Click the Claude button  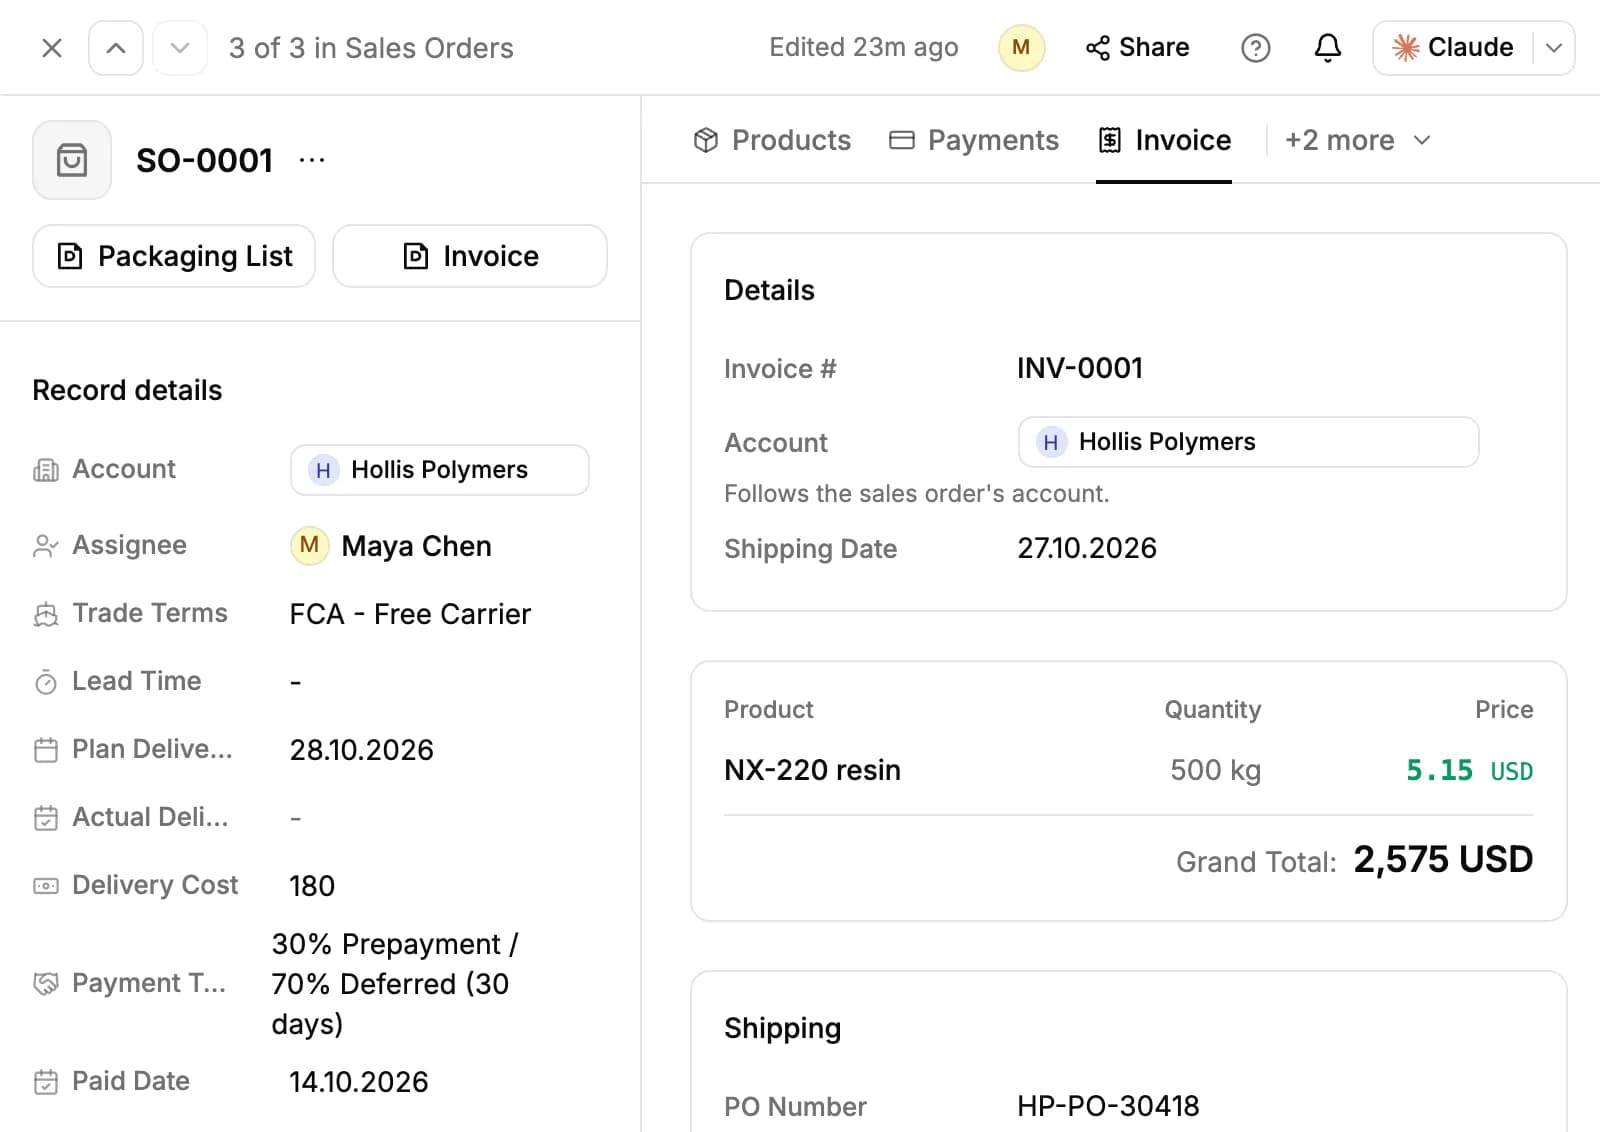coord(1452,48)
